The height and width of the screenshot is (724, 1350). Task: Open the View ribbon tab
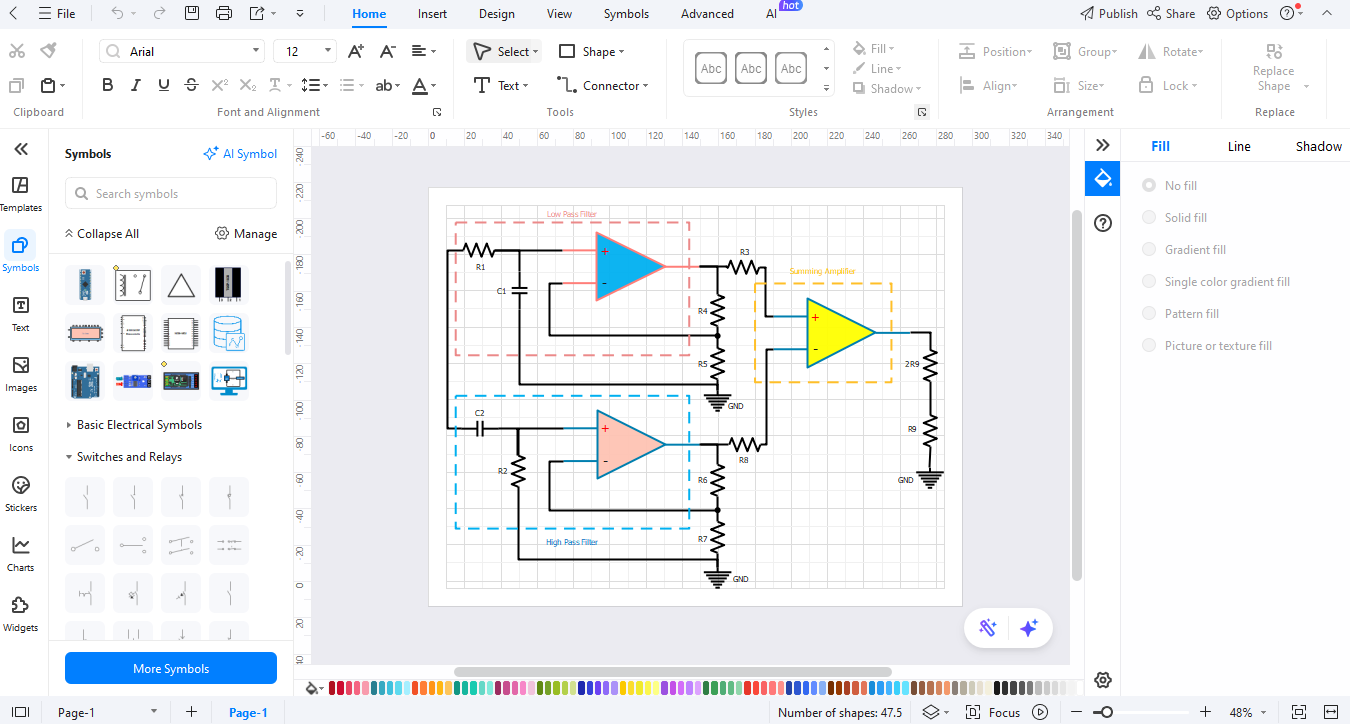[559, 14]
